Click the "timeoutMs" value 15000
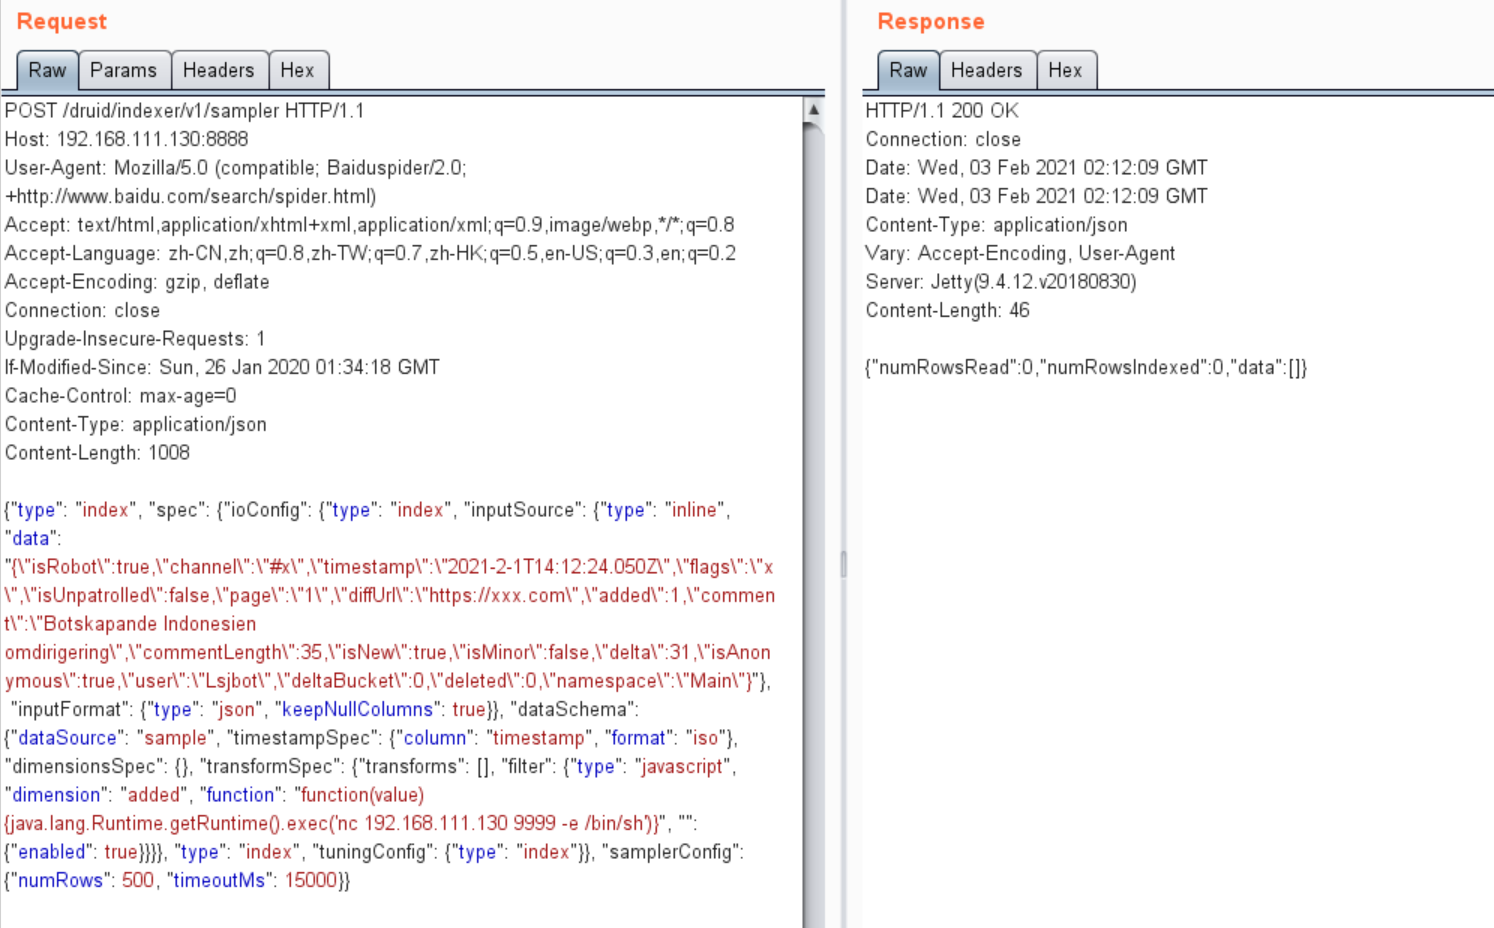The height and width of the screenshot is (928, 1494). click(x=311, y=880)
